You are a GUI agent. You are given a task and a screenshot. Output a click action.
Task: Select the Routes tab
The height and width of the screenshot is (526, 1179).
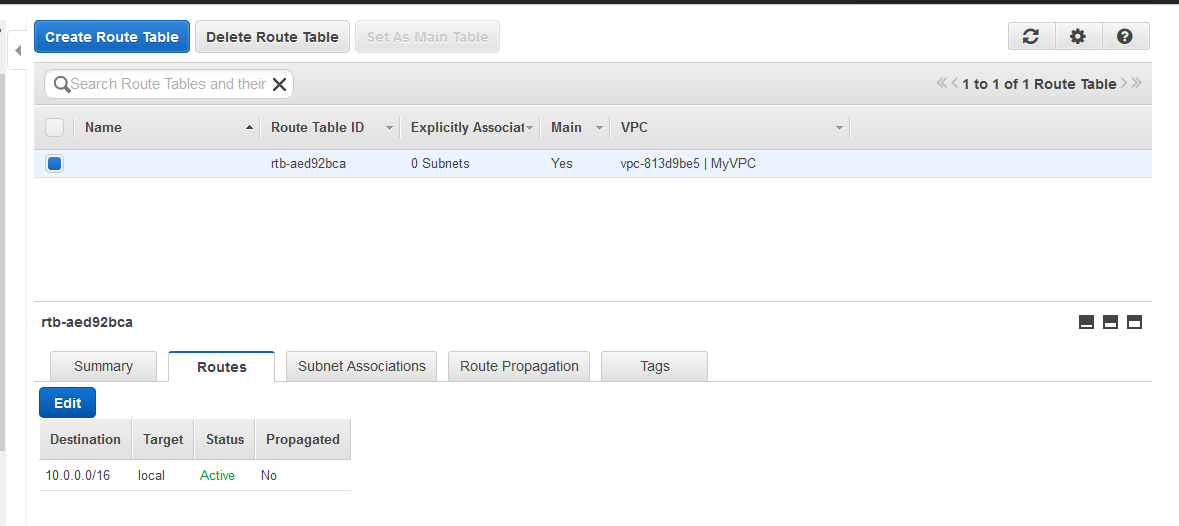[x=222, y=367]
